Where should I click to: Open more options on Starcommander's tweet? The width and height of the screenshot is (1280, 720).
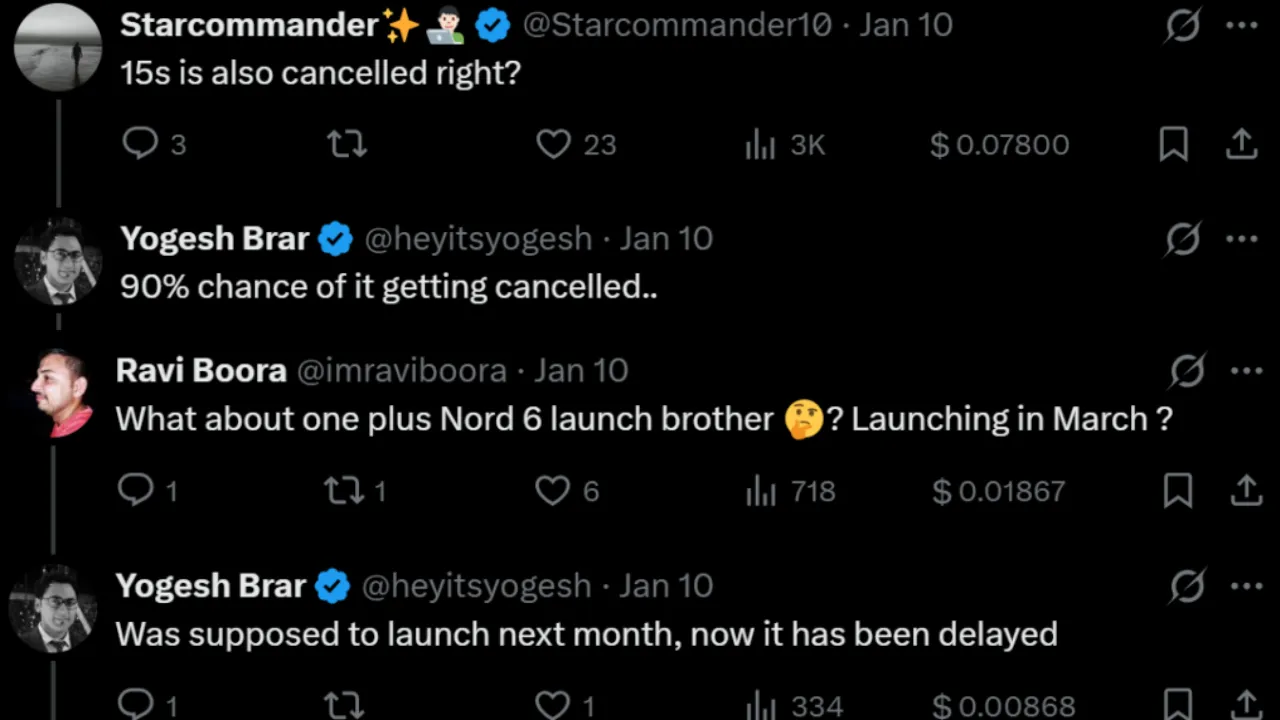pos(1241,26)
